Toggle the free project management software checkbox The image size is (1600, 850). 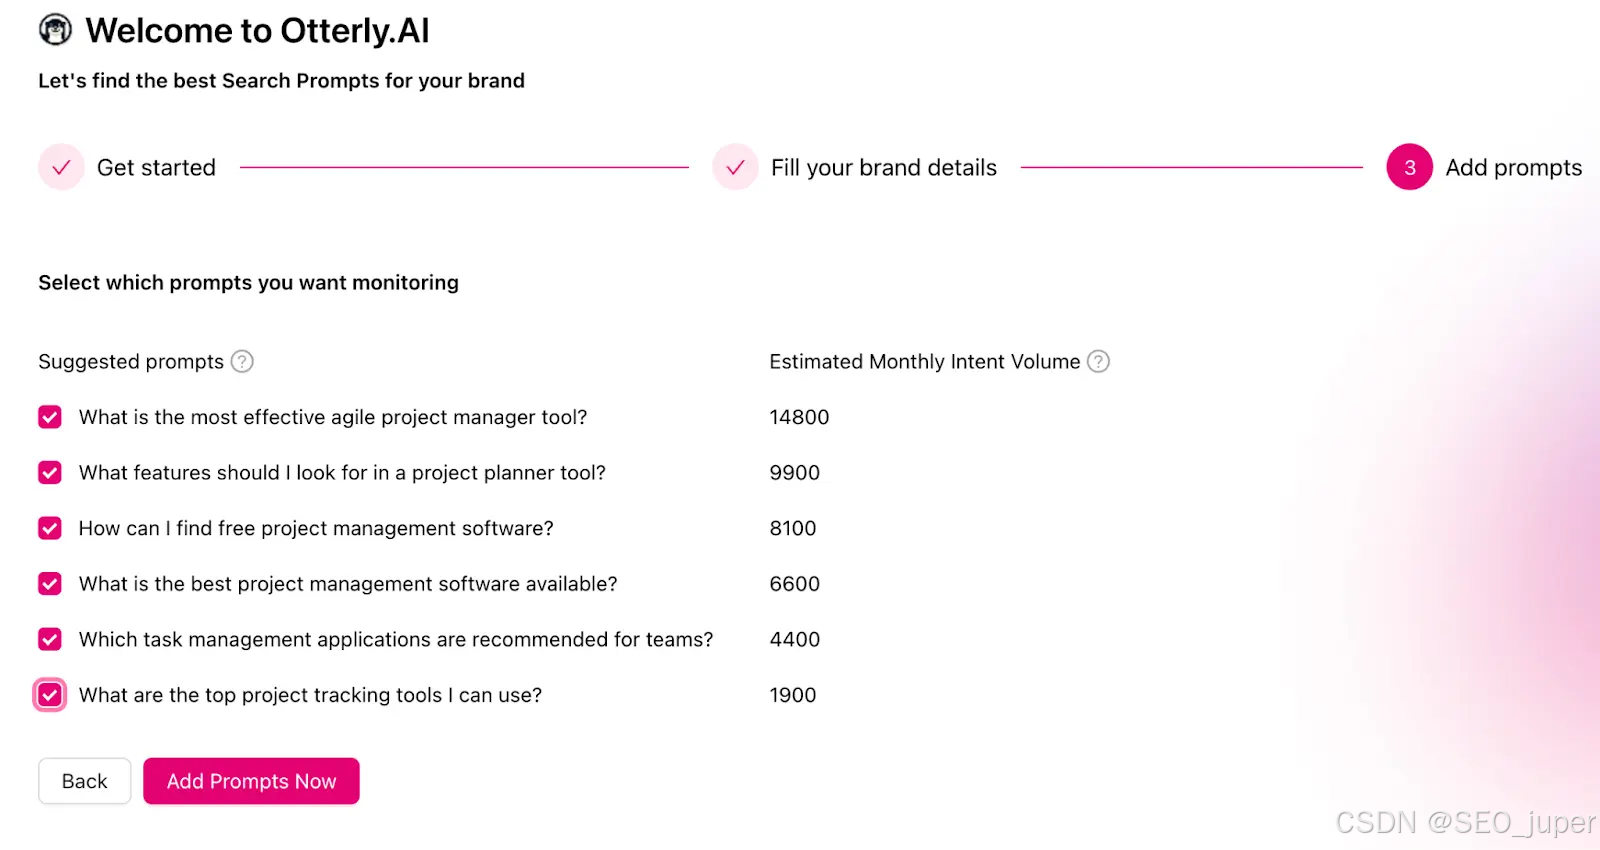click(x=50, y=528)
